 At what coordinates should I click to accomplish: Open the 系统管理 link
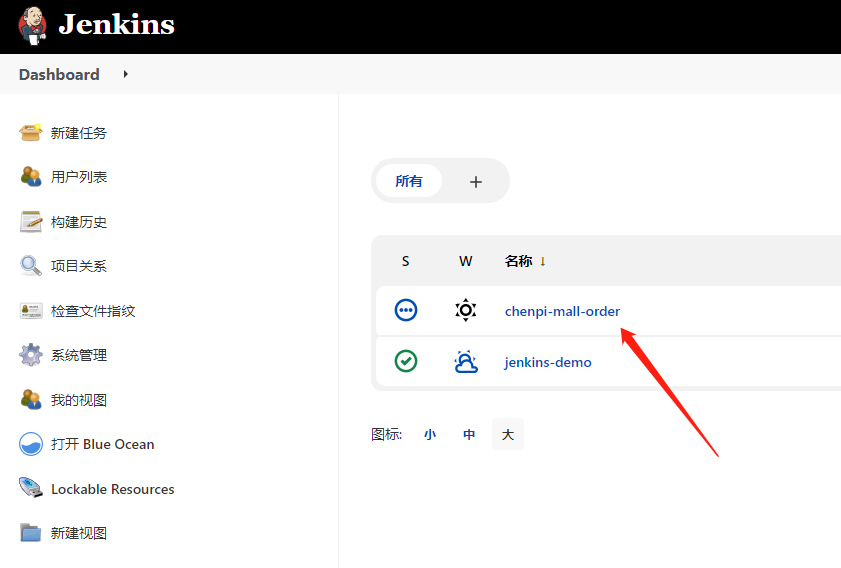(79, 355)
